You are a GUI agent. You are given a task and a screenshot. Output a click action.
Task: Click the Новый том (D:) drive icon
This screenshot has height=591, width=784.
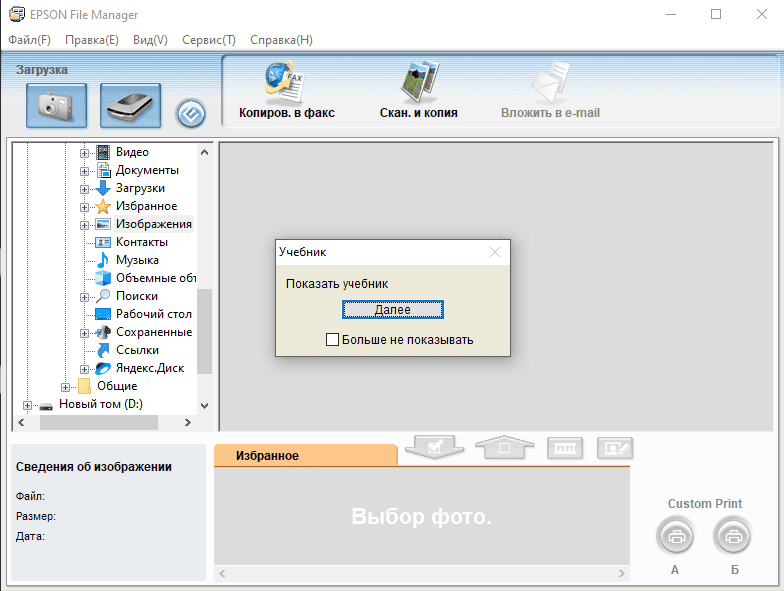[46, 406]
